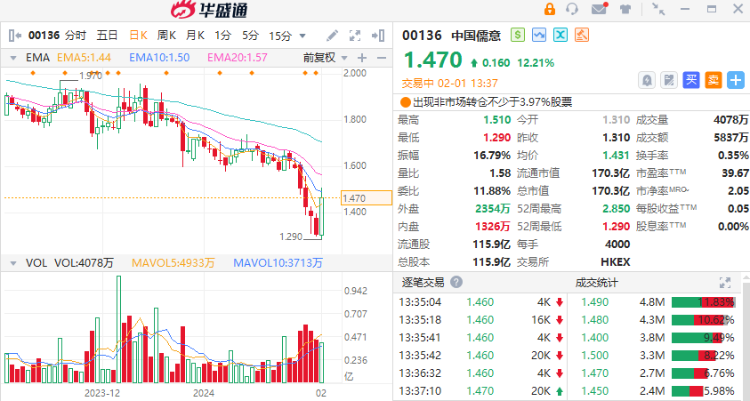Select the 逐笔交易 tab
Viewport: 750px width, 401px height.
423,282
